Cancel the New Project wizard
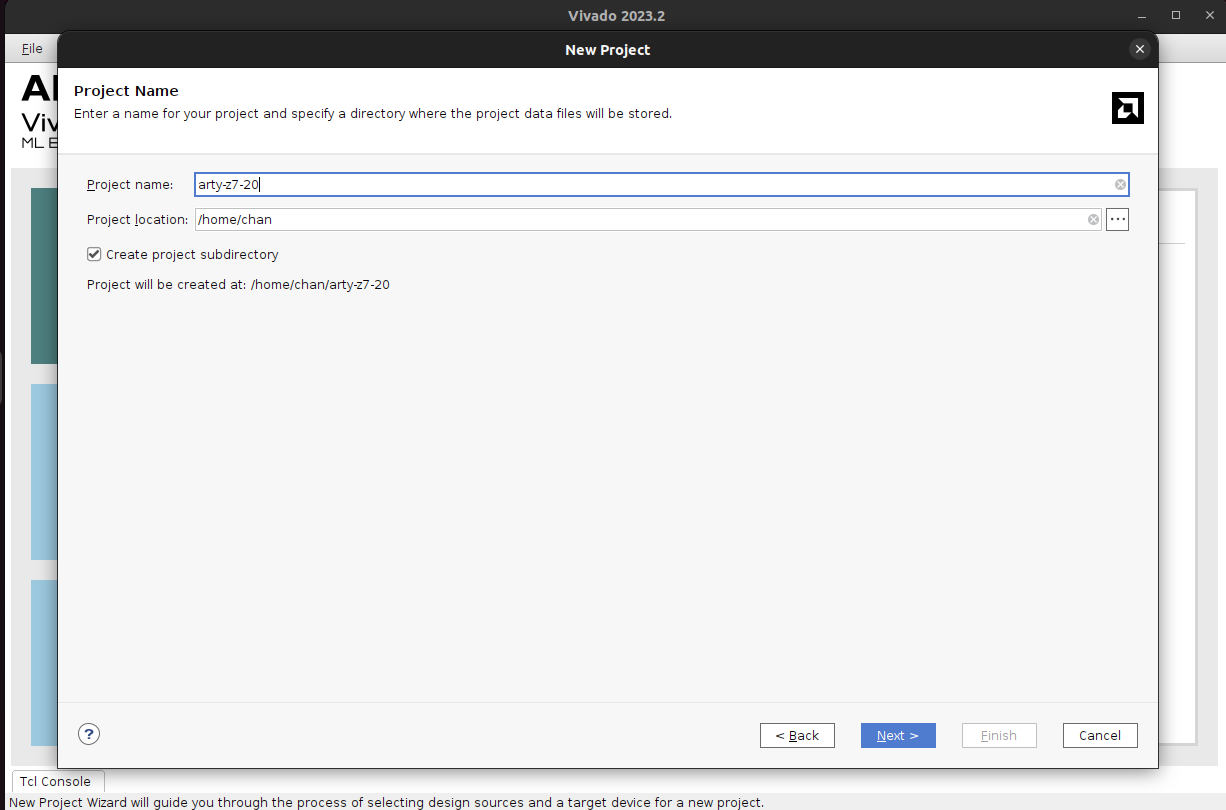Image resolution: width=1226 pixels, height=810 pixels. 1100,735
